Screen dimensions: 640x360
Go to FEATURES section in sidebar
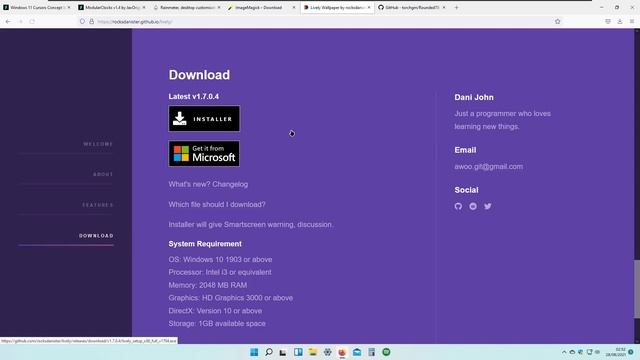tap(98, 205)
